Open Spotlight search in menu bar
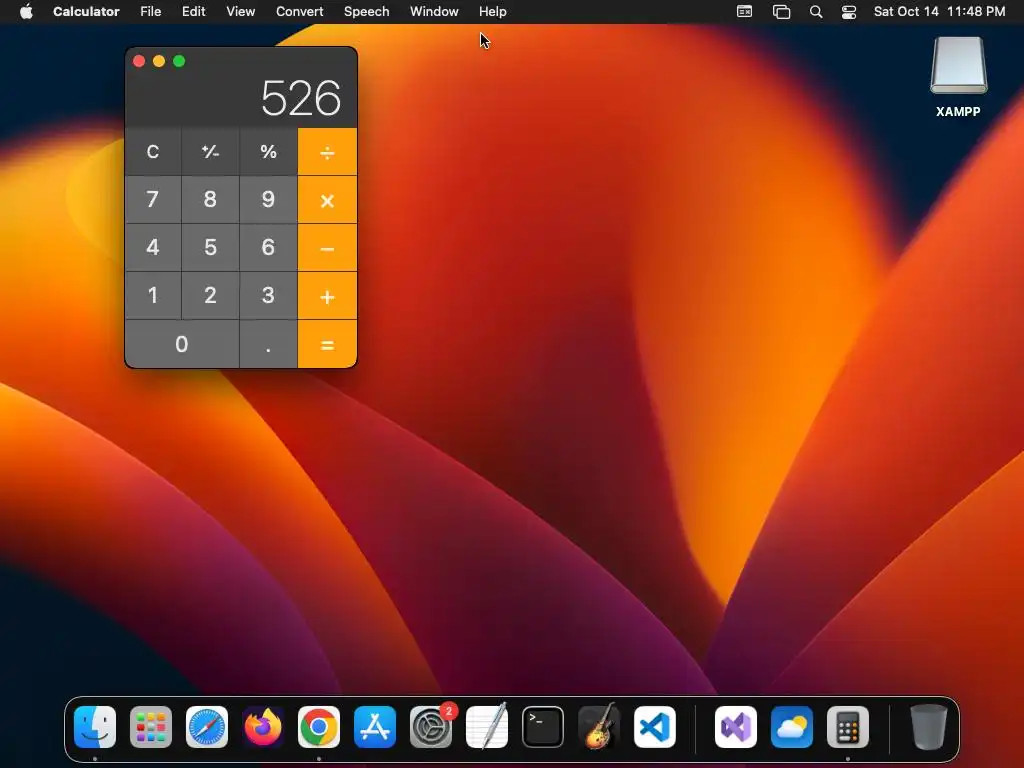1024x768 pixels. click(816, 12)
